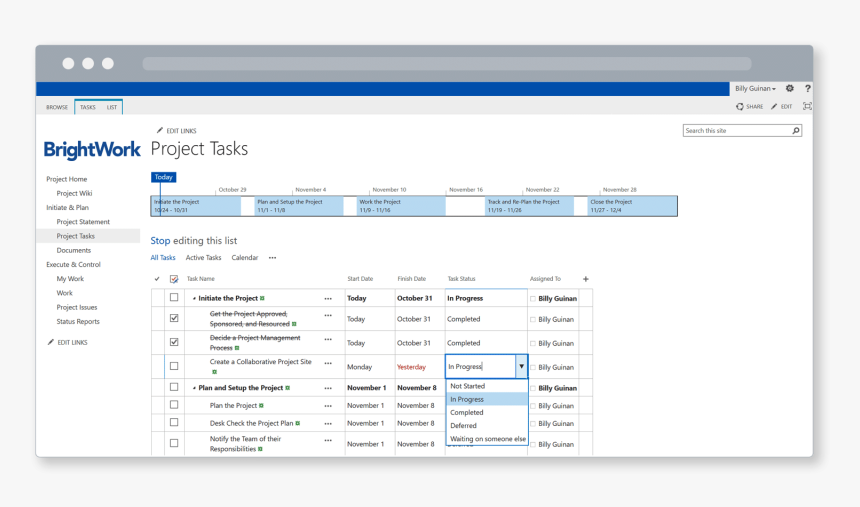Choose Waiting on someone else option
The image size is (860, 507).
pyautogui.click(x=487, y=439)
